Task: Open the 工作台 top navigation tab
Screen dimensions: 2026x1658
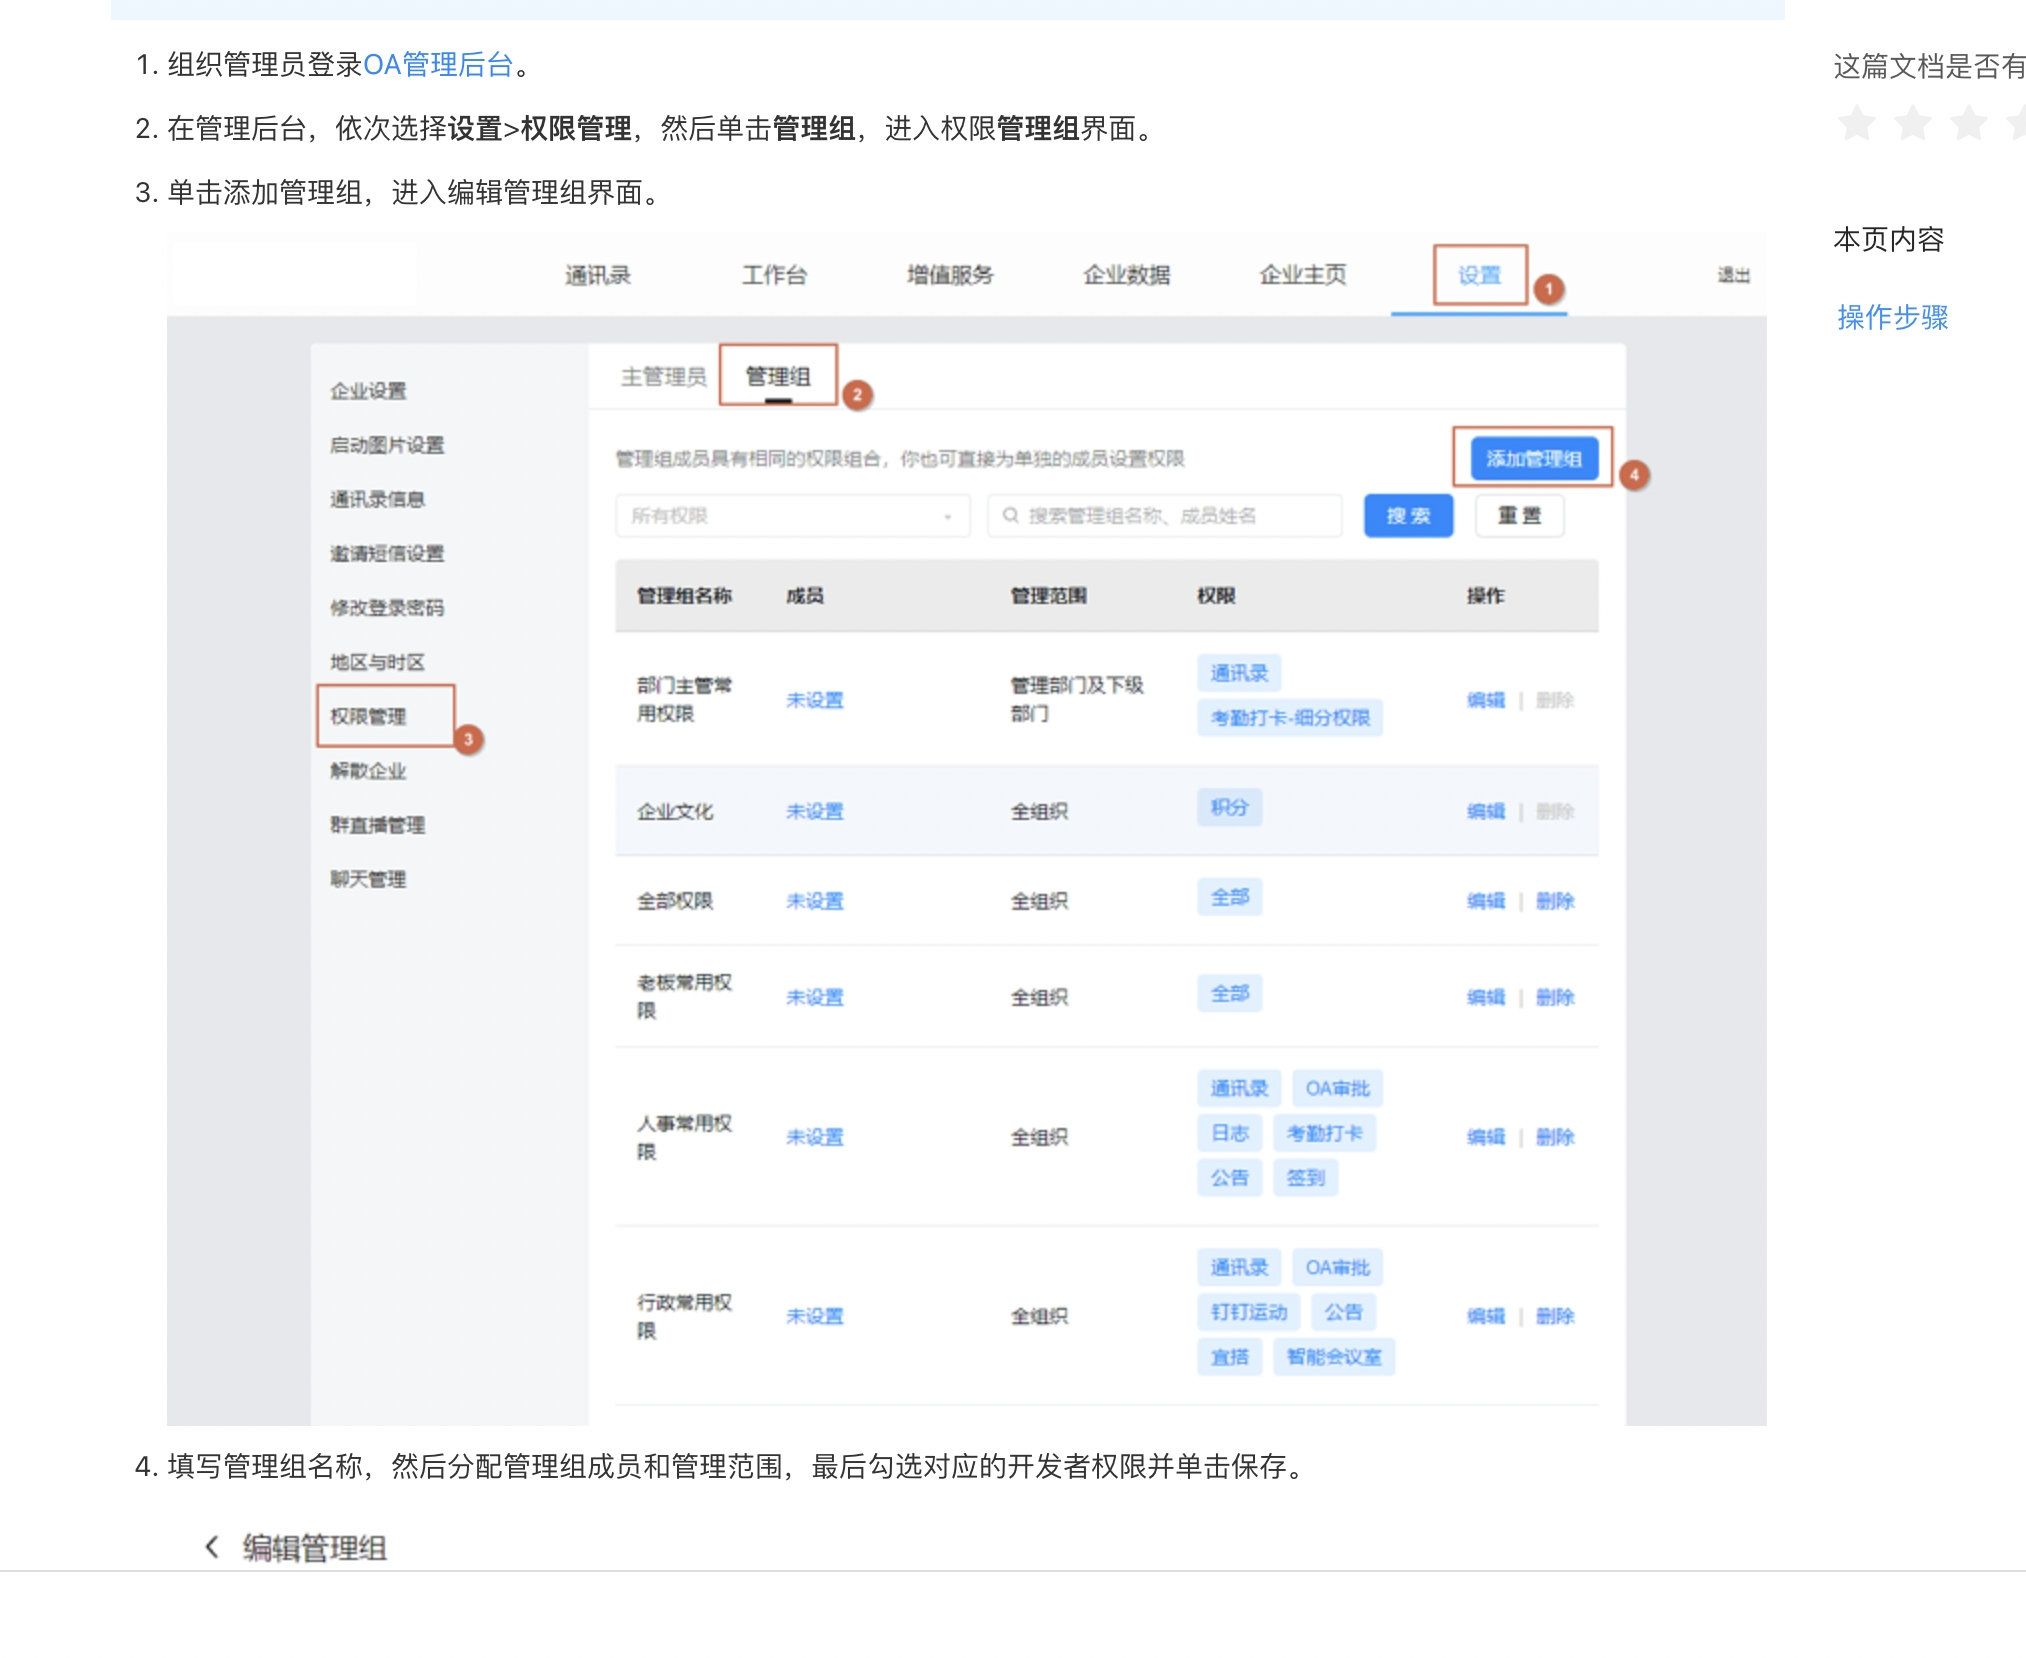Action: coord(774,275)
